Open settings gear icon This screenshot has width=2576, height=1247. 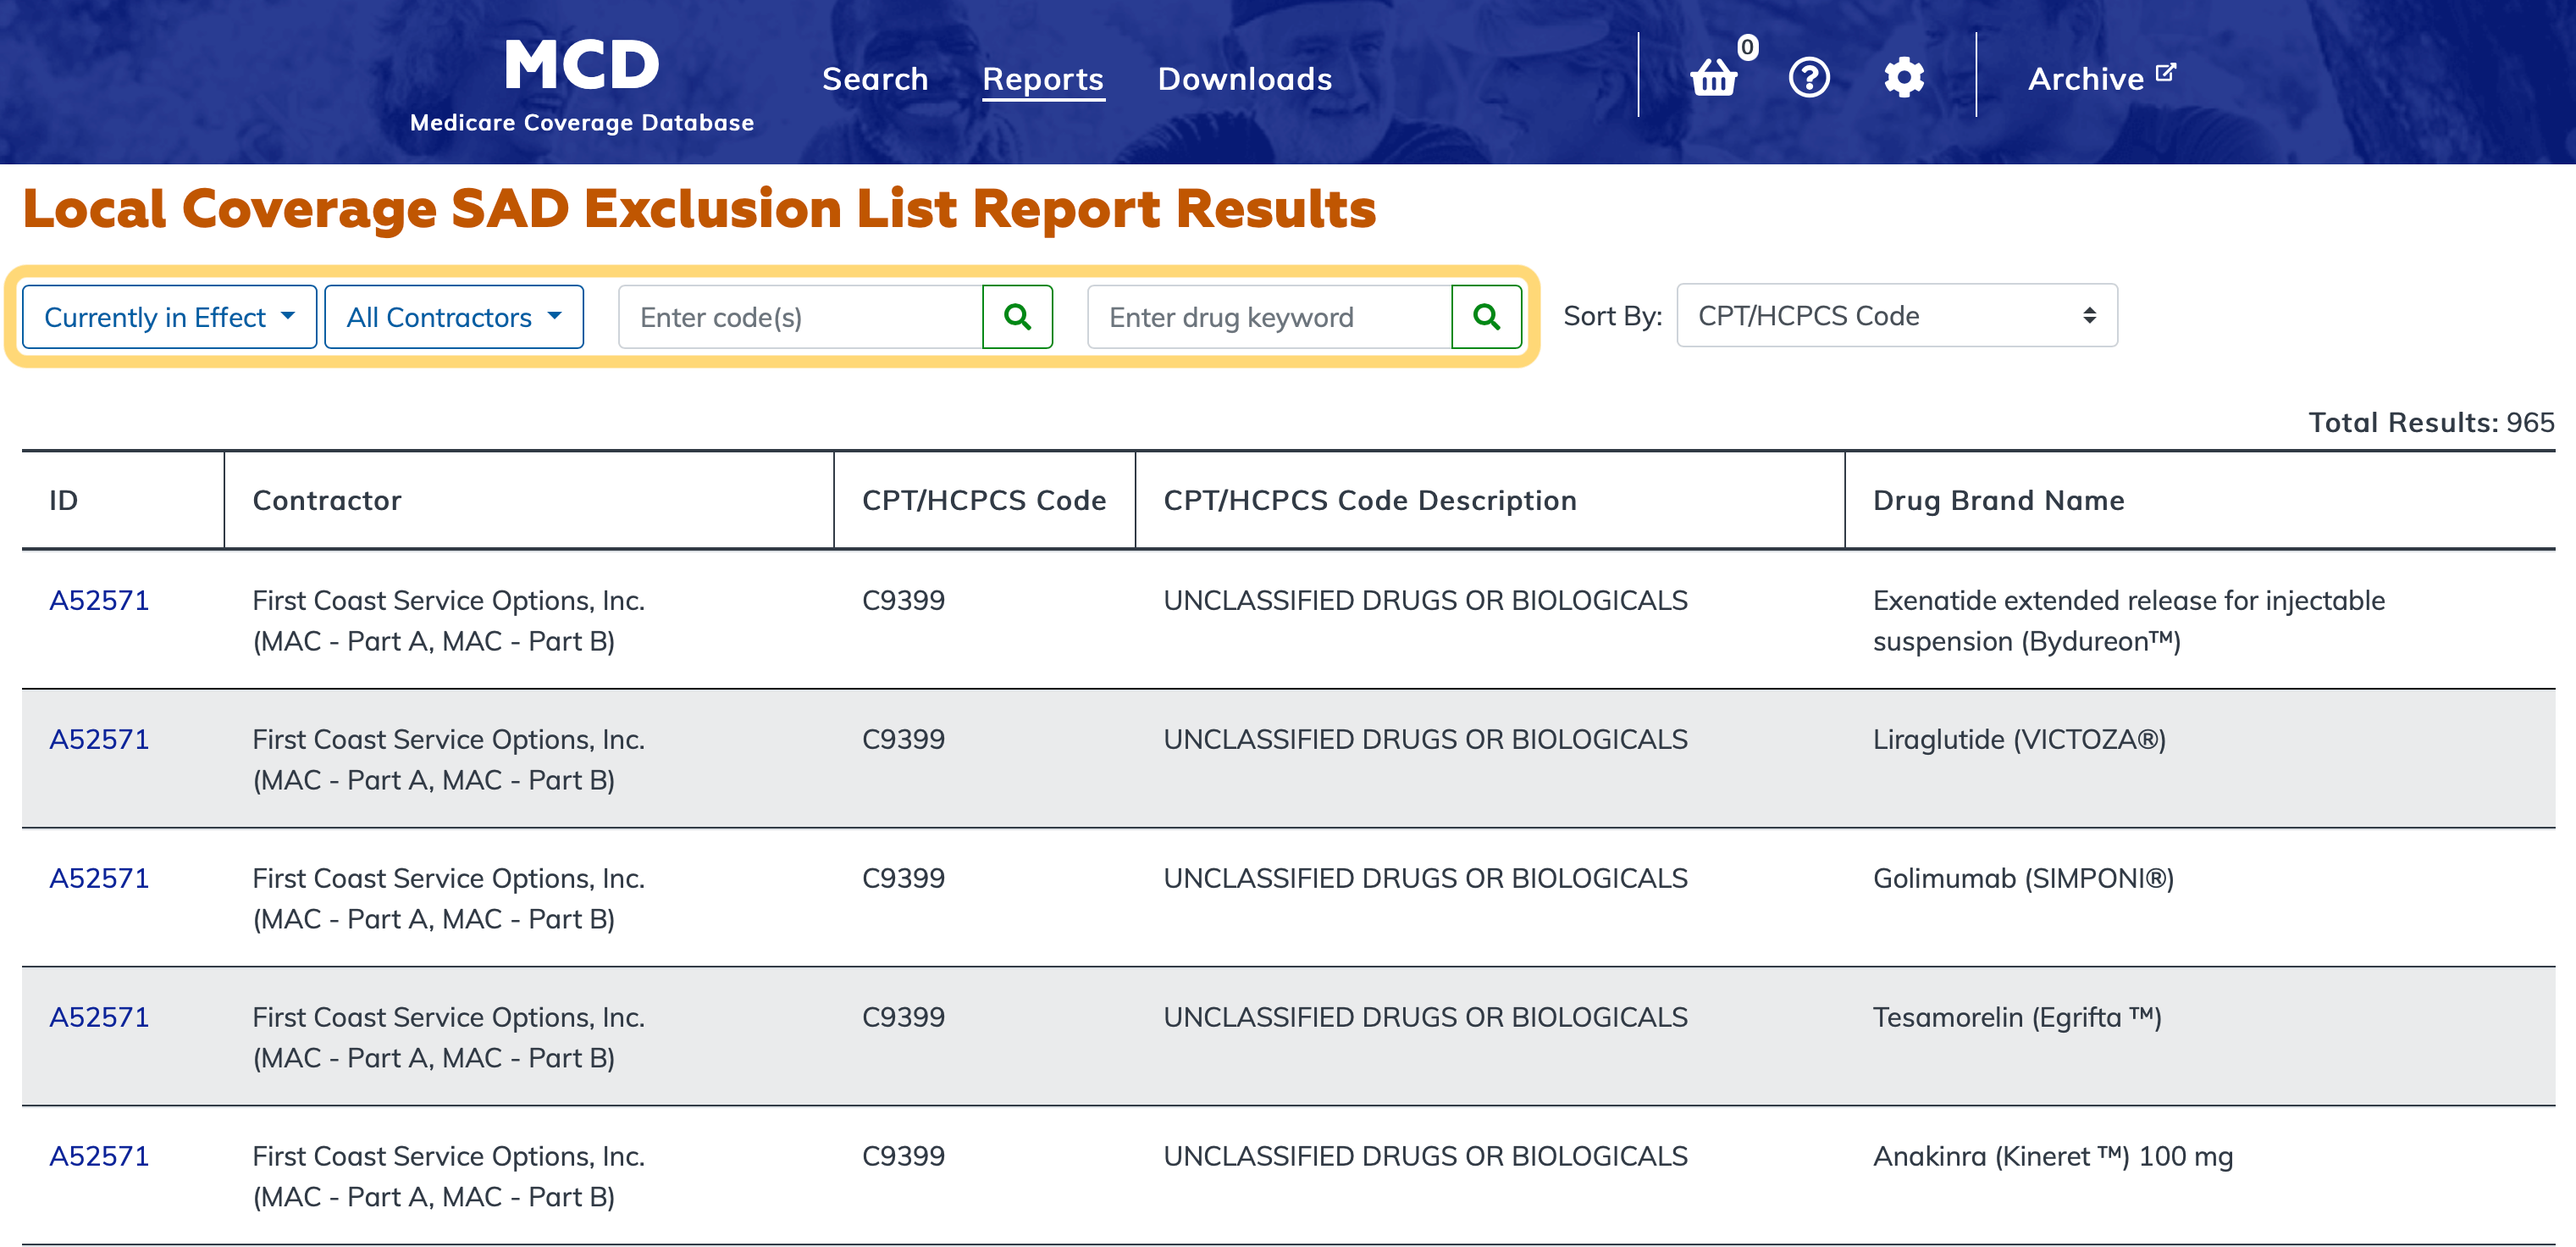pyautogui.click(x=1903, y=77)
